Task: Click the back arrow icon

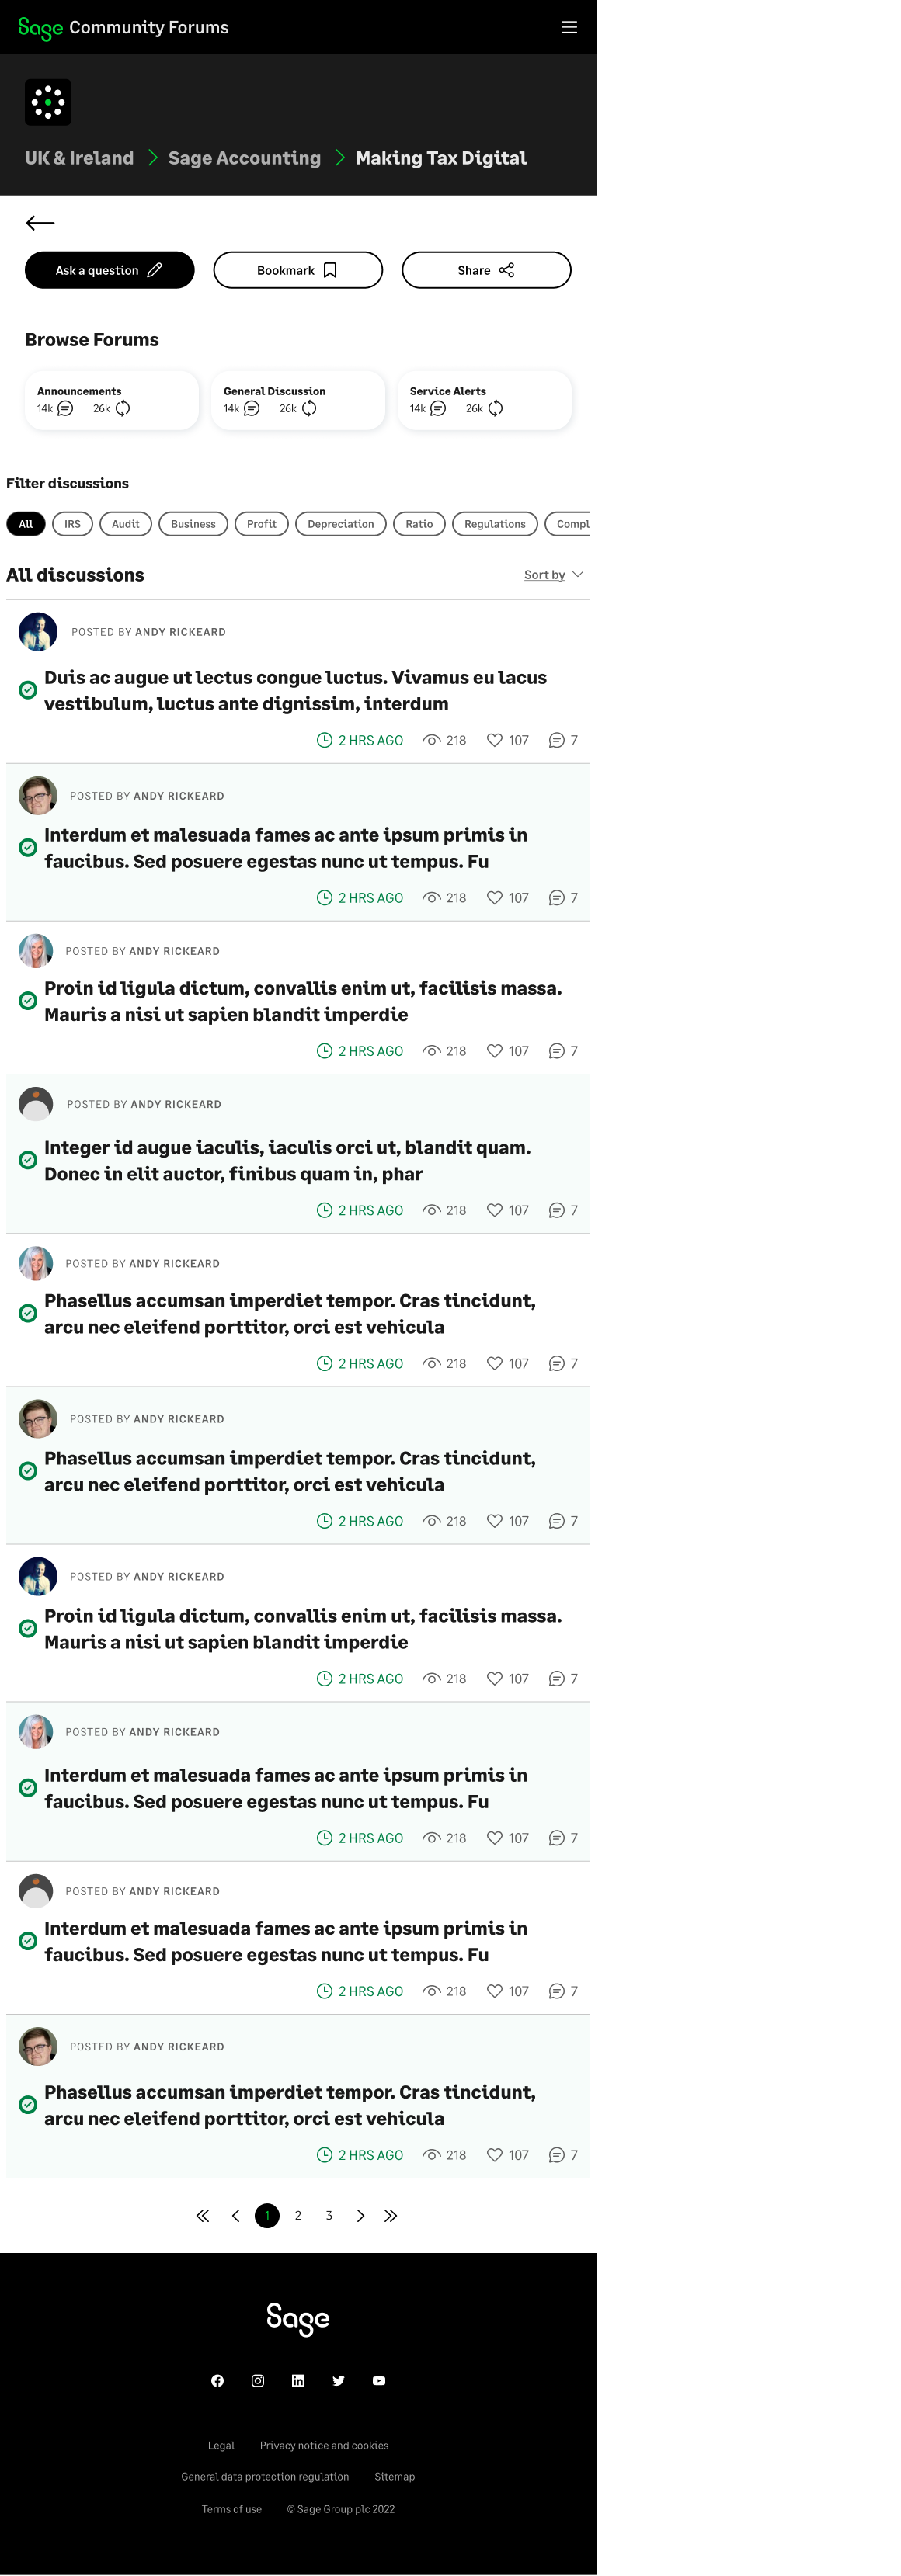Action: tap(40, 223)
